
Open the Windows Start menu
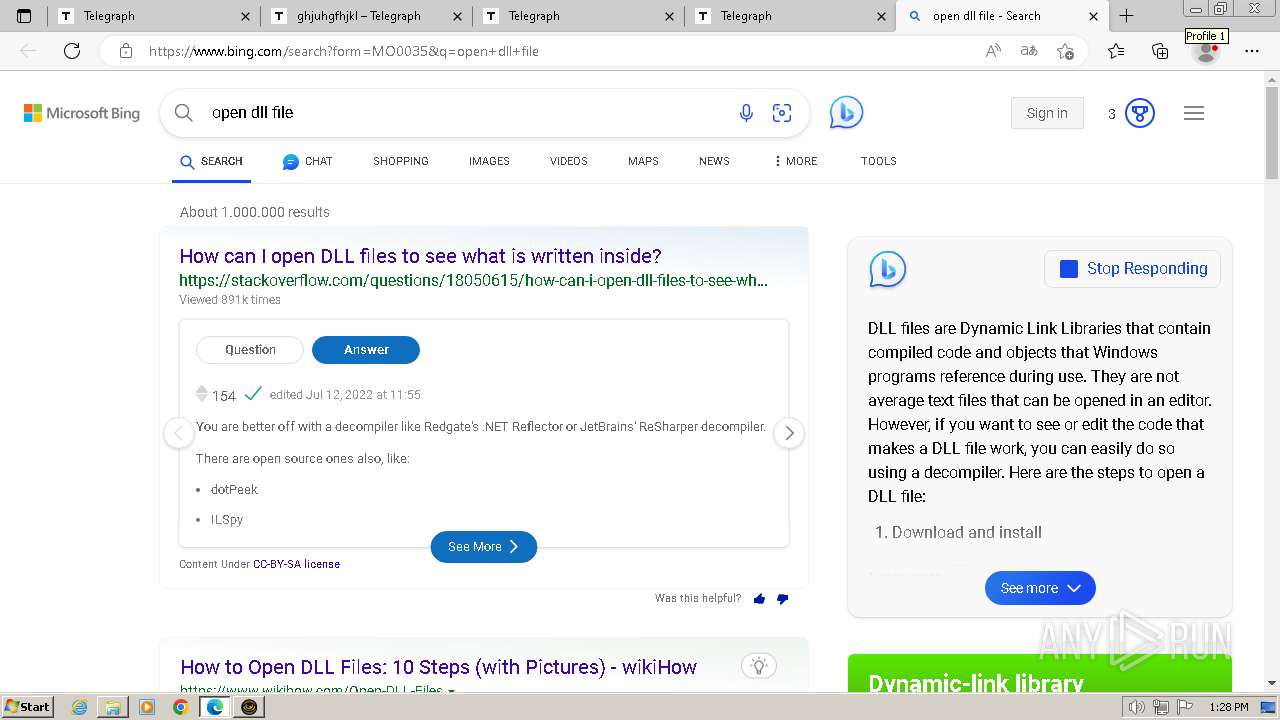click(x=27, y=707)
